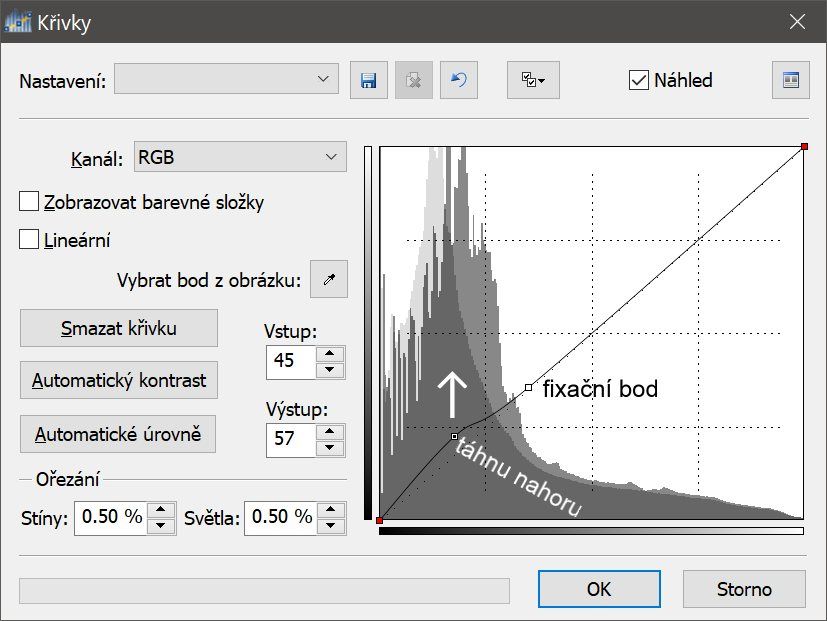827x621 pixels.
Task: Select the red top-right curve endpoint
Action: [804, 146]
